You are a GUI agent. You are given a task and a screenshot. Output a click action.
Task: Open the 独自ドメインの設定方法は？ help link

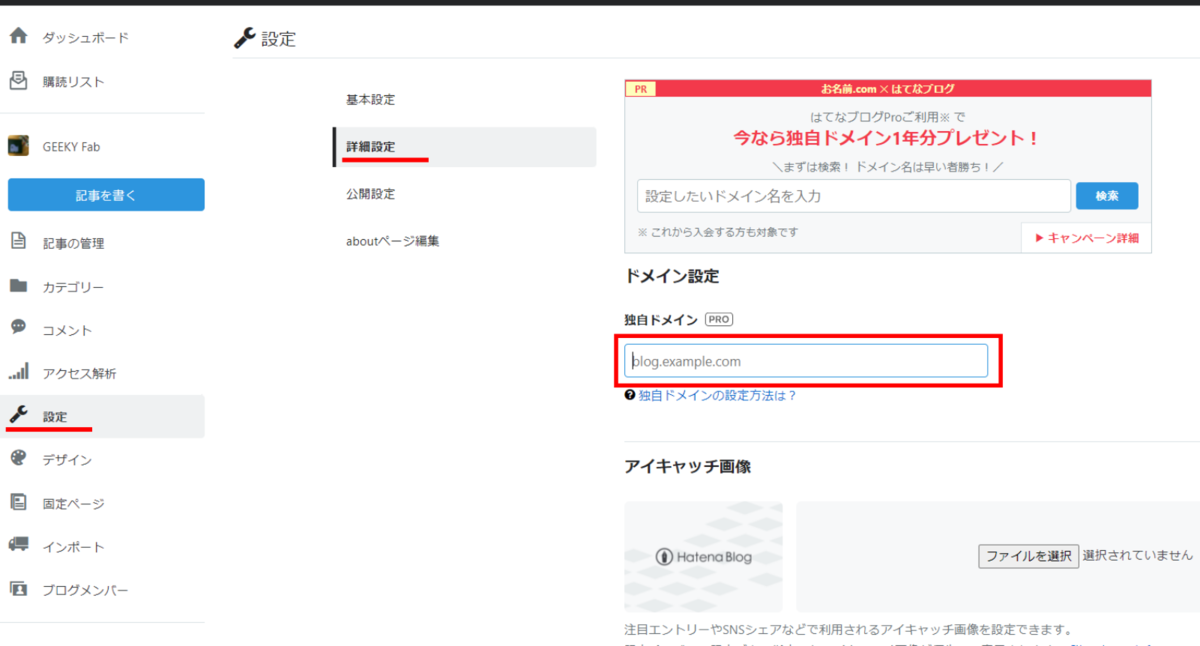(x=716, y=396)
